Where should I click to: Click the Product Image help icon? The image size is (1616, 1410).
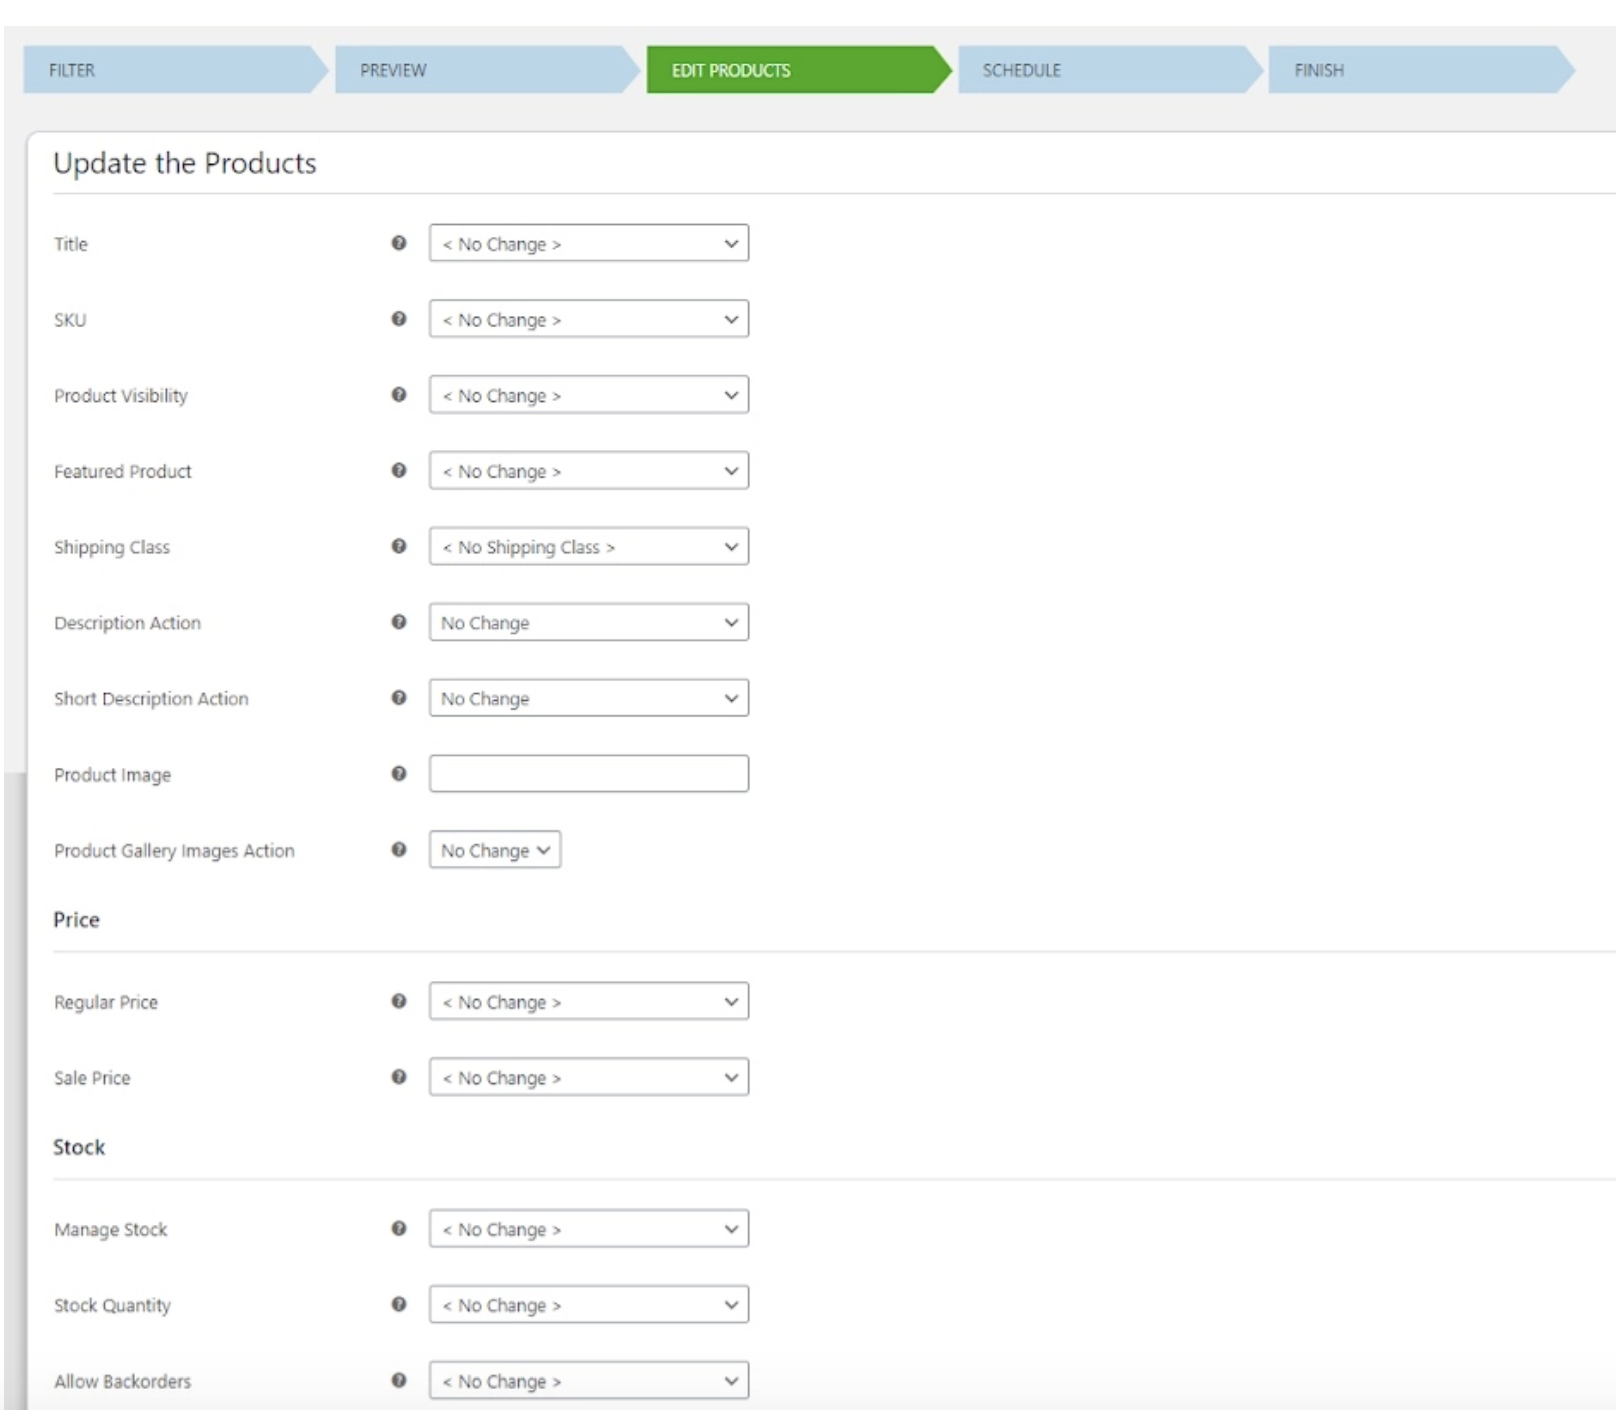399,774
